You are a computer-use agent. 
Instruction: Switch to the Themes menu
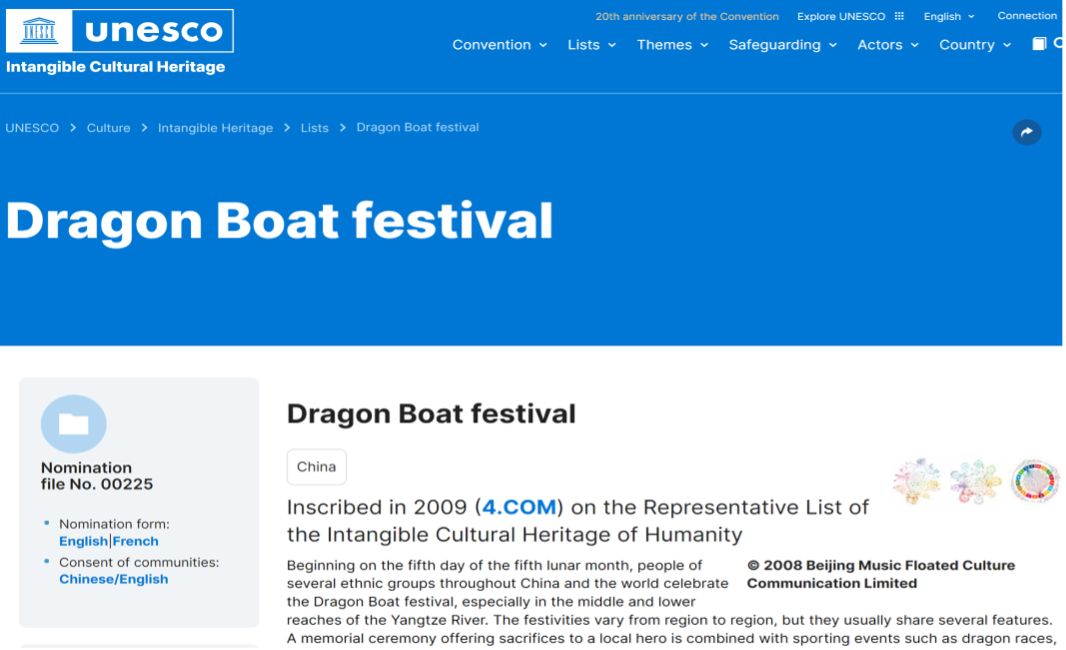point(666,45)
